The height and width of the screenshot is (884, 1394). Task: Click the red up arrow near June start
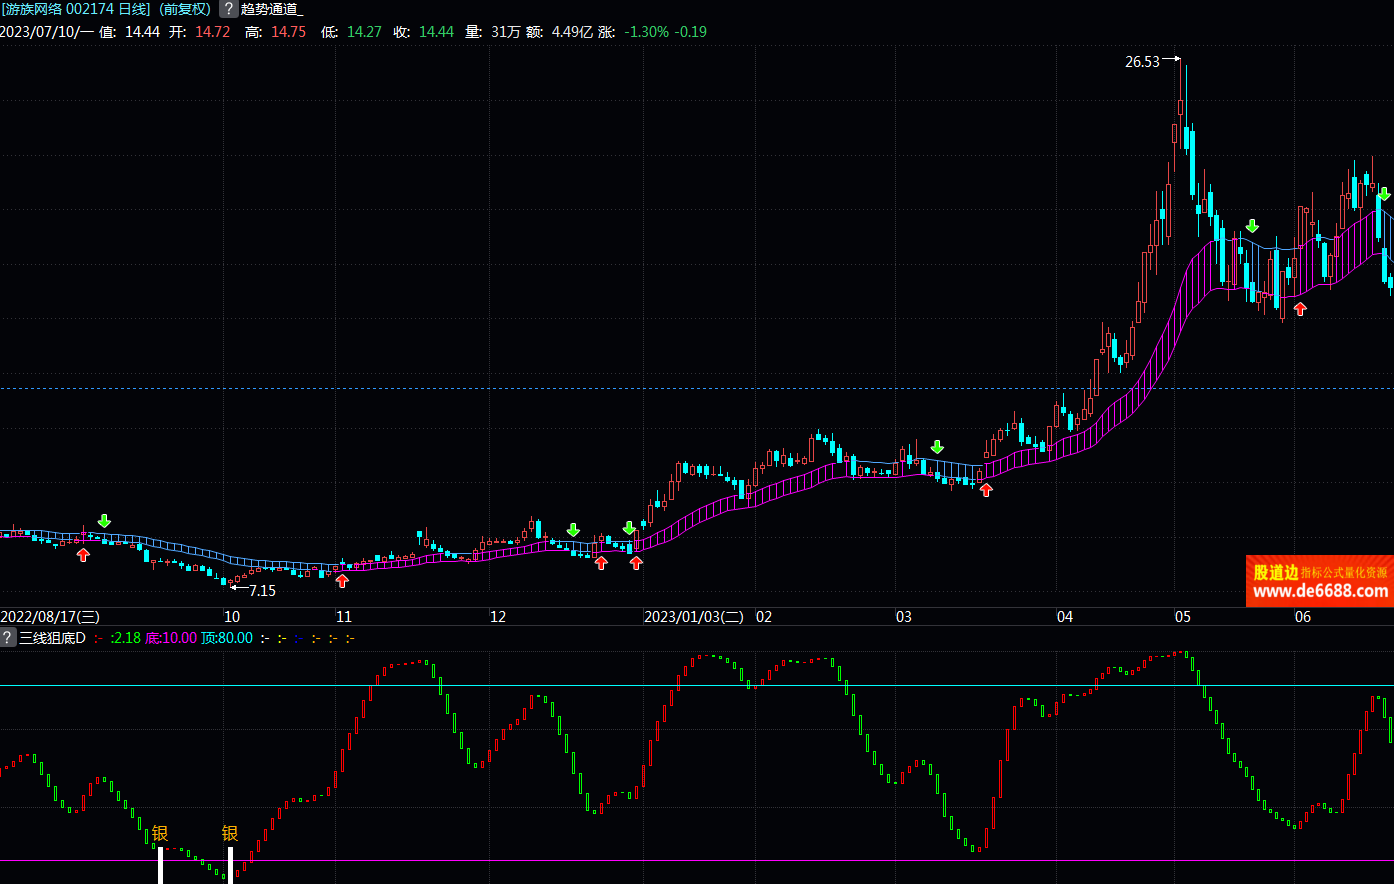pyautogui.click(x=1300, y=309)
